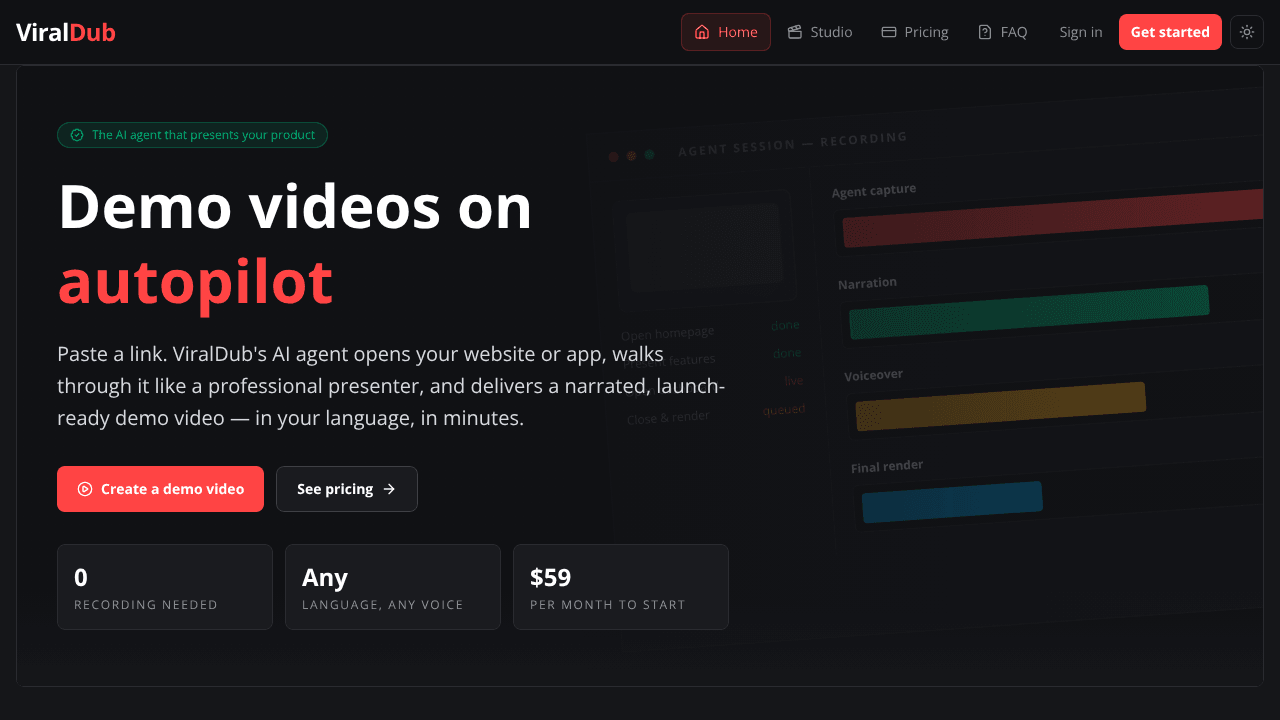The width and height of the screenshot is (1280, 720).
Task: Select the $59 per month stat card
Action: pyautogui.click(x=621, y=587)
